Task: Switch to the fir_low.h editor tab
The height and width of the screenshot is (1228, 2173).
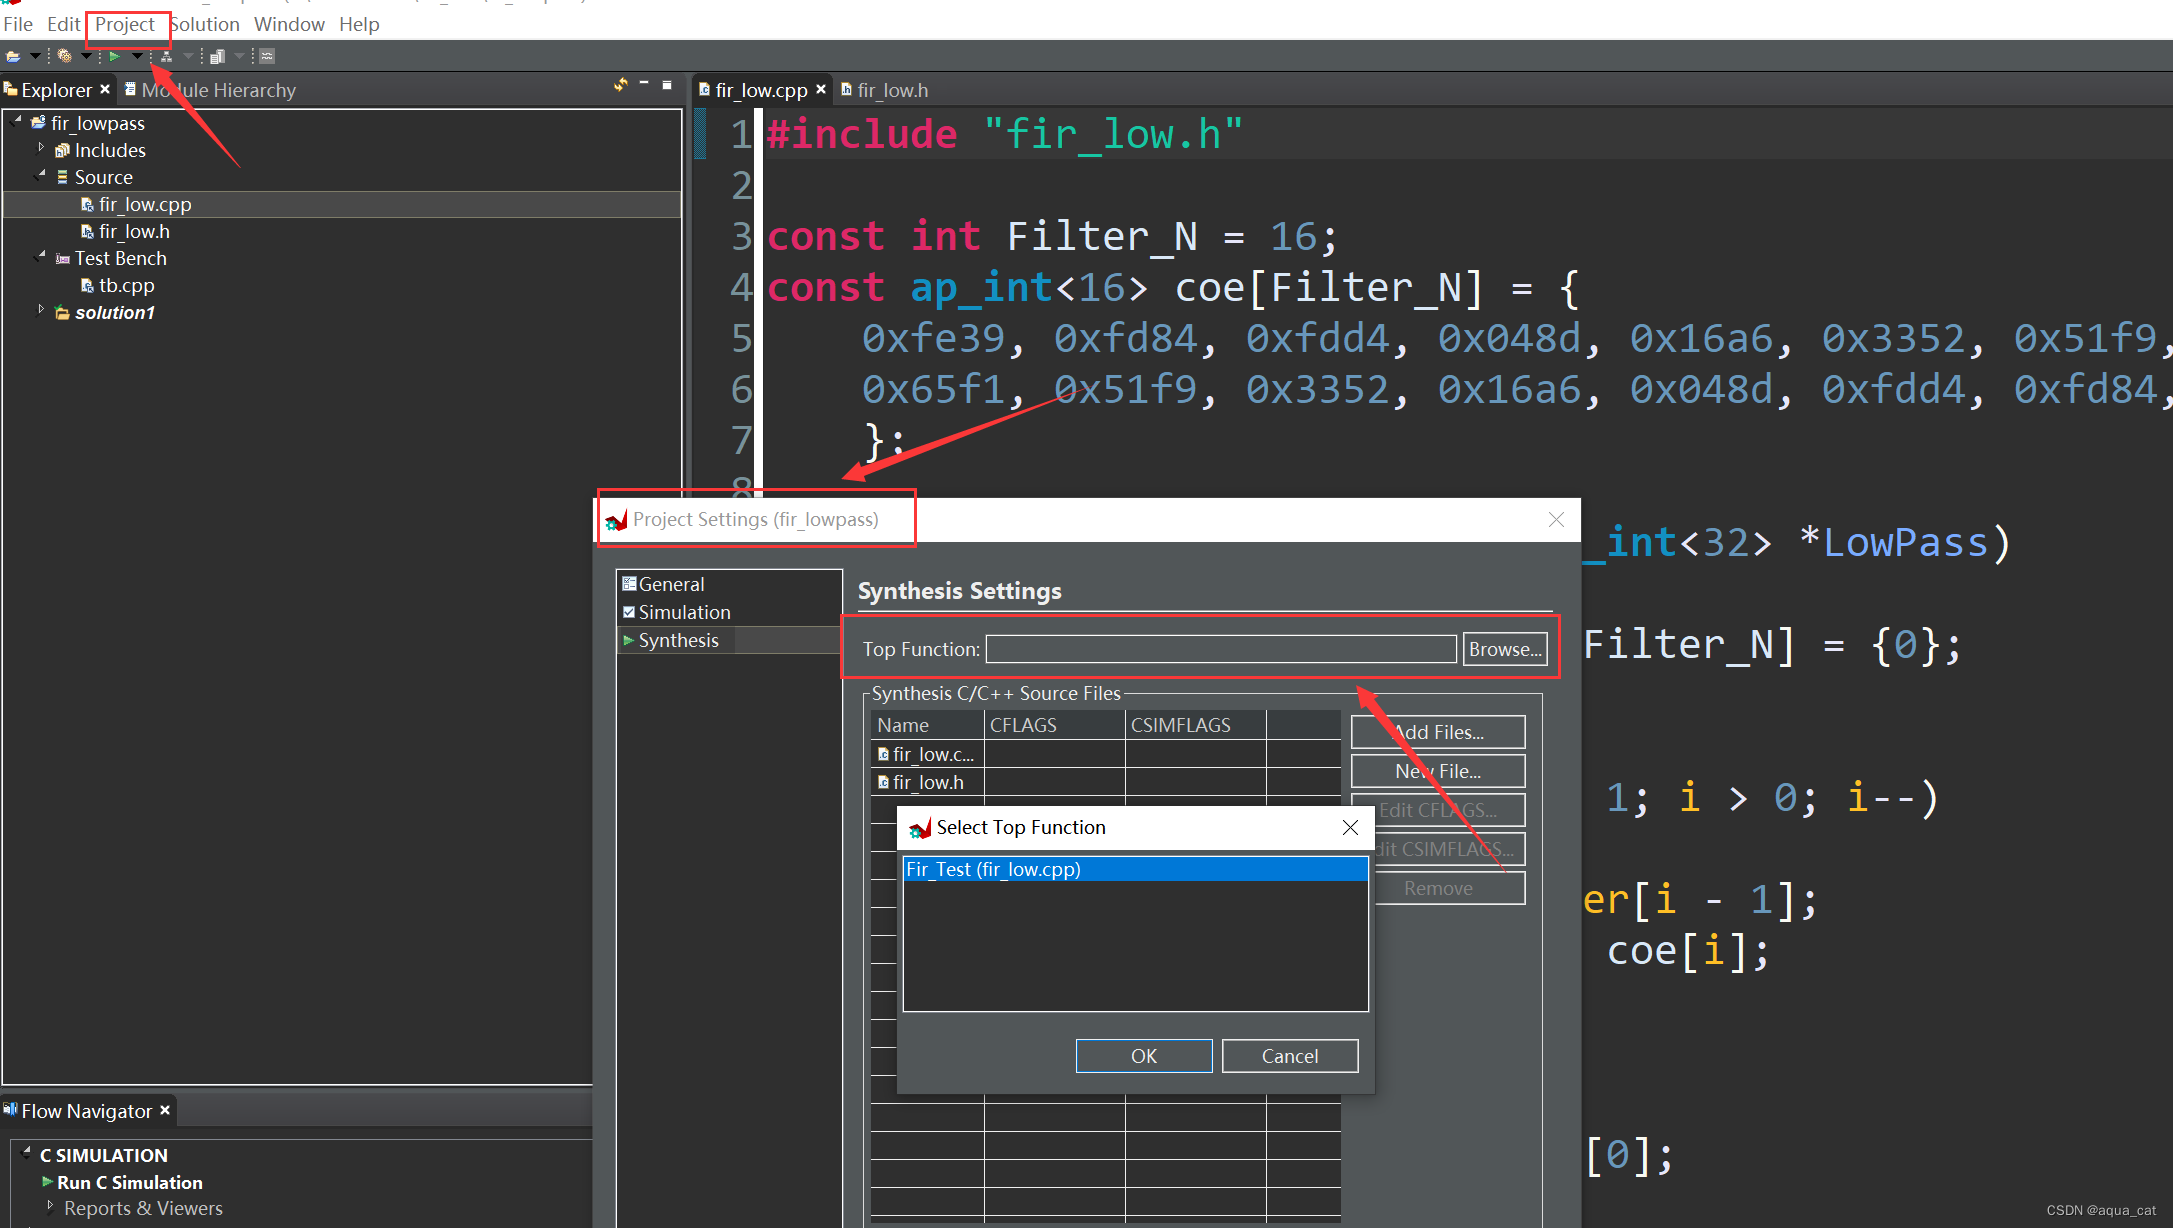Action: point(892,90)
